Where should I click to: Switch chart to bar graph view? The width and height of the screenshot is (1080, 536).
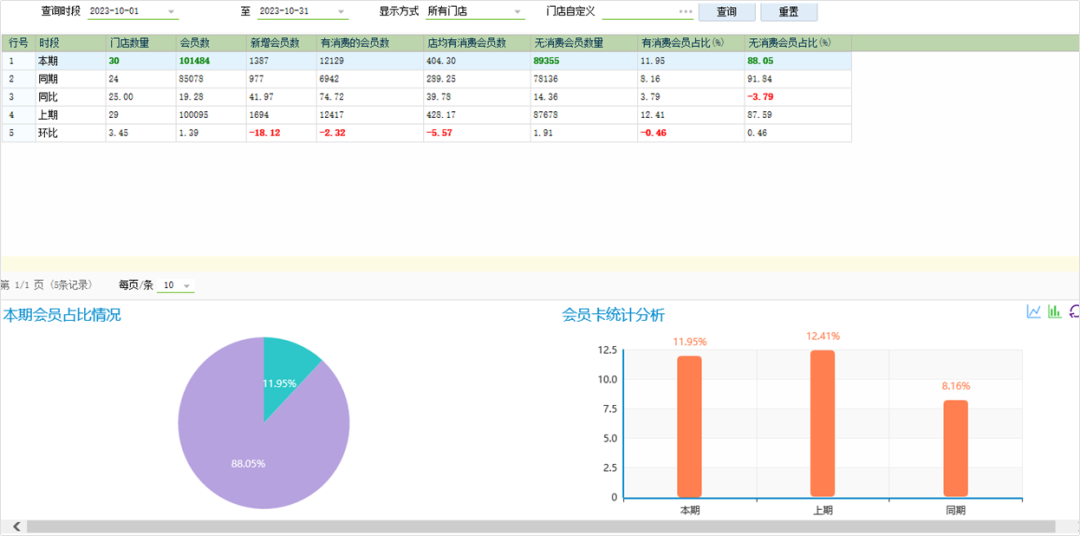(x=1054, y=311)
